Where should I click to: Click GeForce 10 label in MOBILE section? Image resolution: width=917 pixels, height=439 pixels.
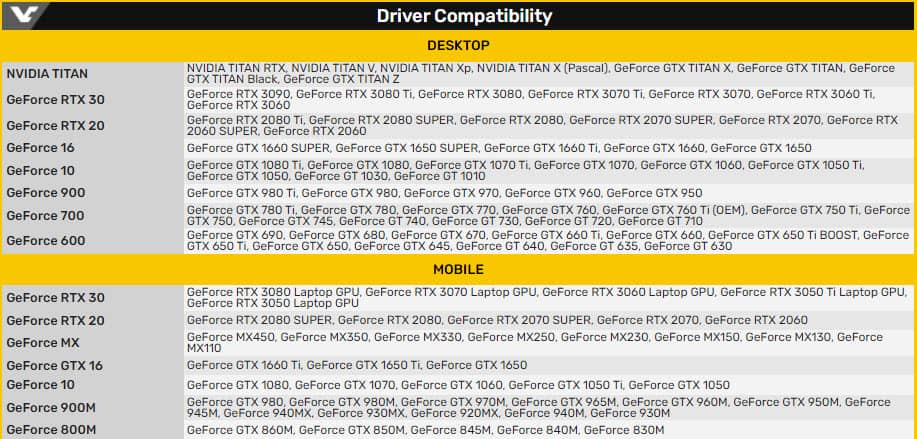coord(40,385)
